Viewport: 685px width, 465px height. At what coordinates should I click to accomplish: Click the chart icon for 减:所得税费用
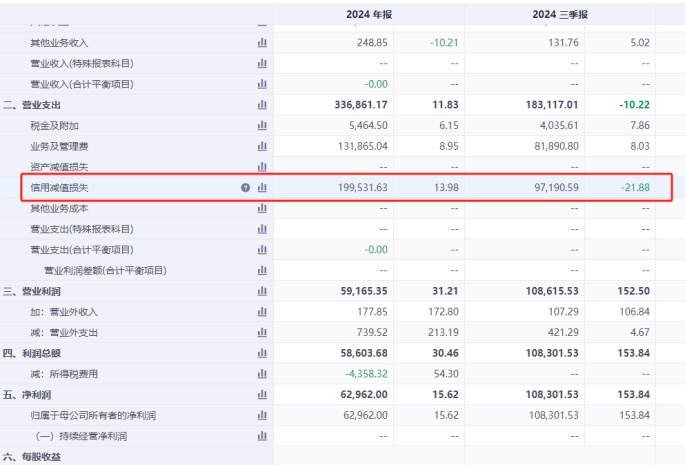tap(262, 373)
